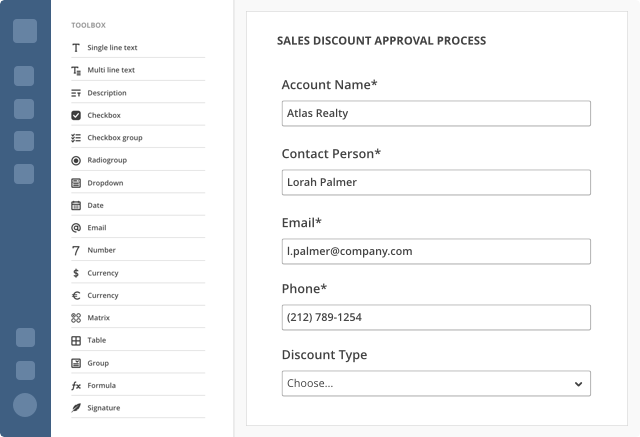Select the Signature feather icon

76,408
